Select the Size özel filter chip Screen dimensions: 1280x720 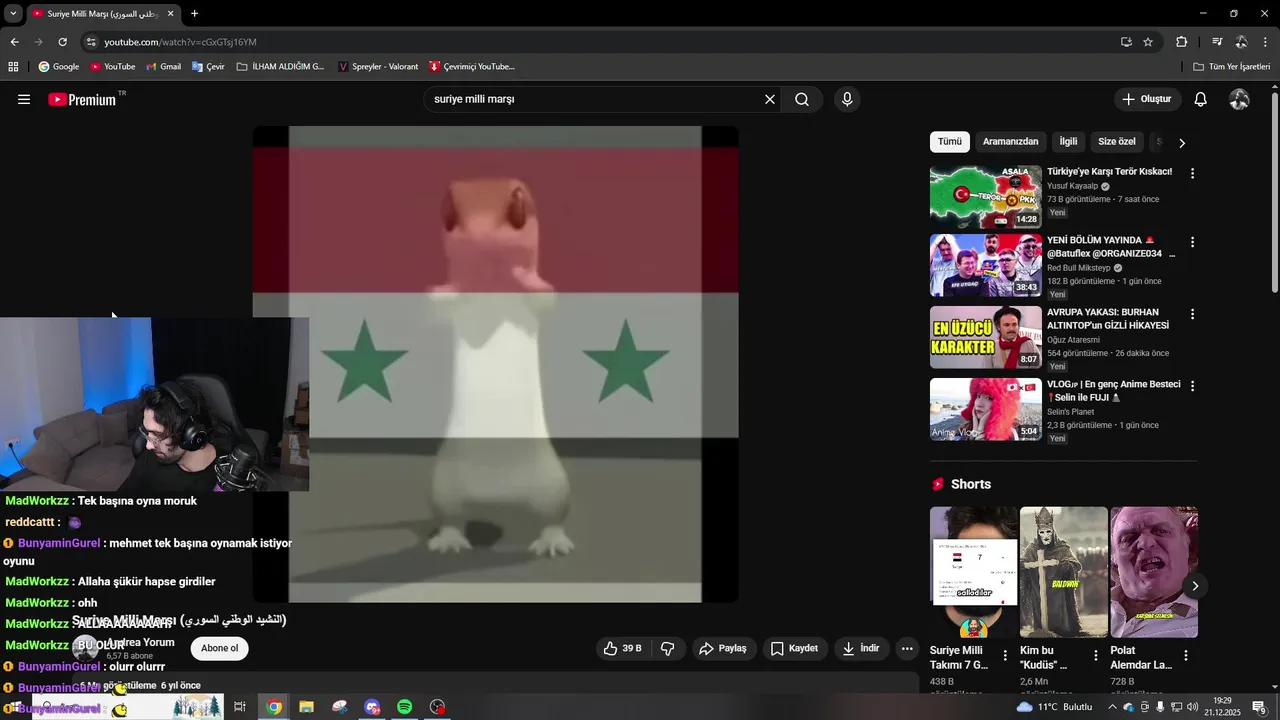coord(1116,141)
